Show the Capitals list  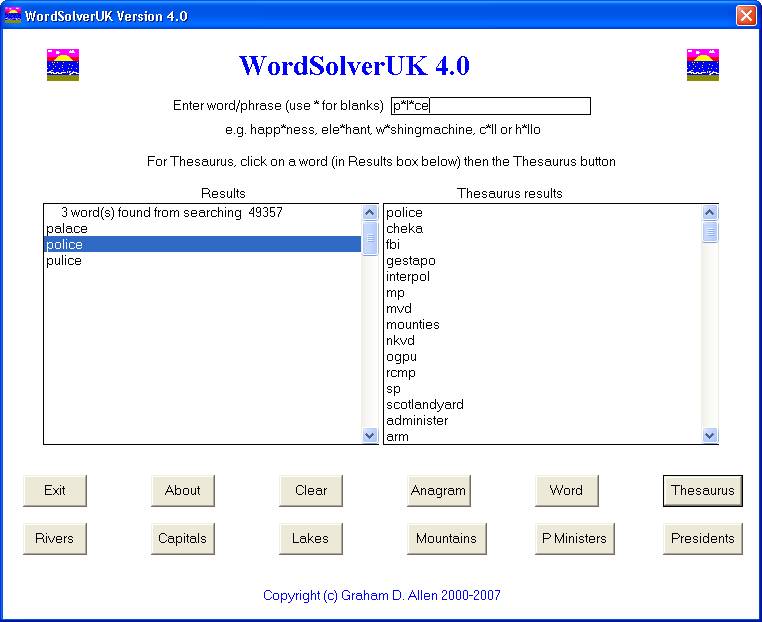click(x=183, y=539)
